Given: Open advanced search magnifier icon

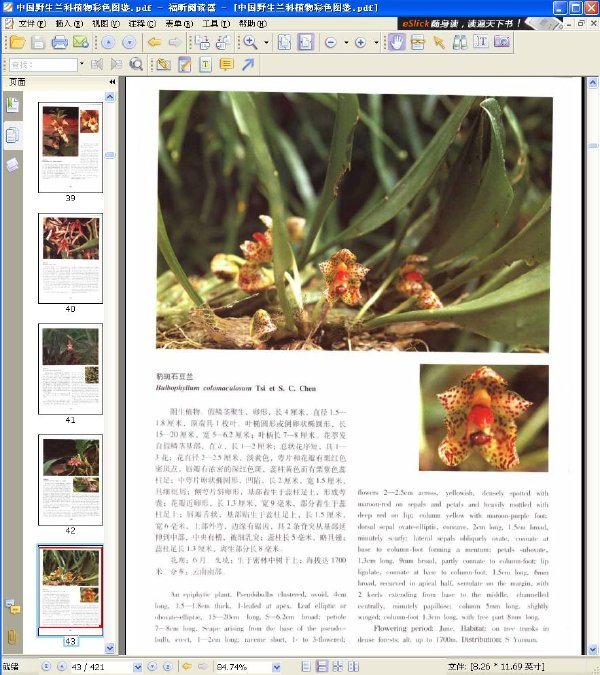Looking at the screenshot, I should (x=136, y=65).
